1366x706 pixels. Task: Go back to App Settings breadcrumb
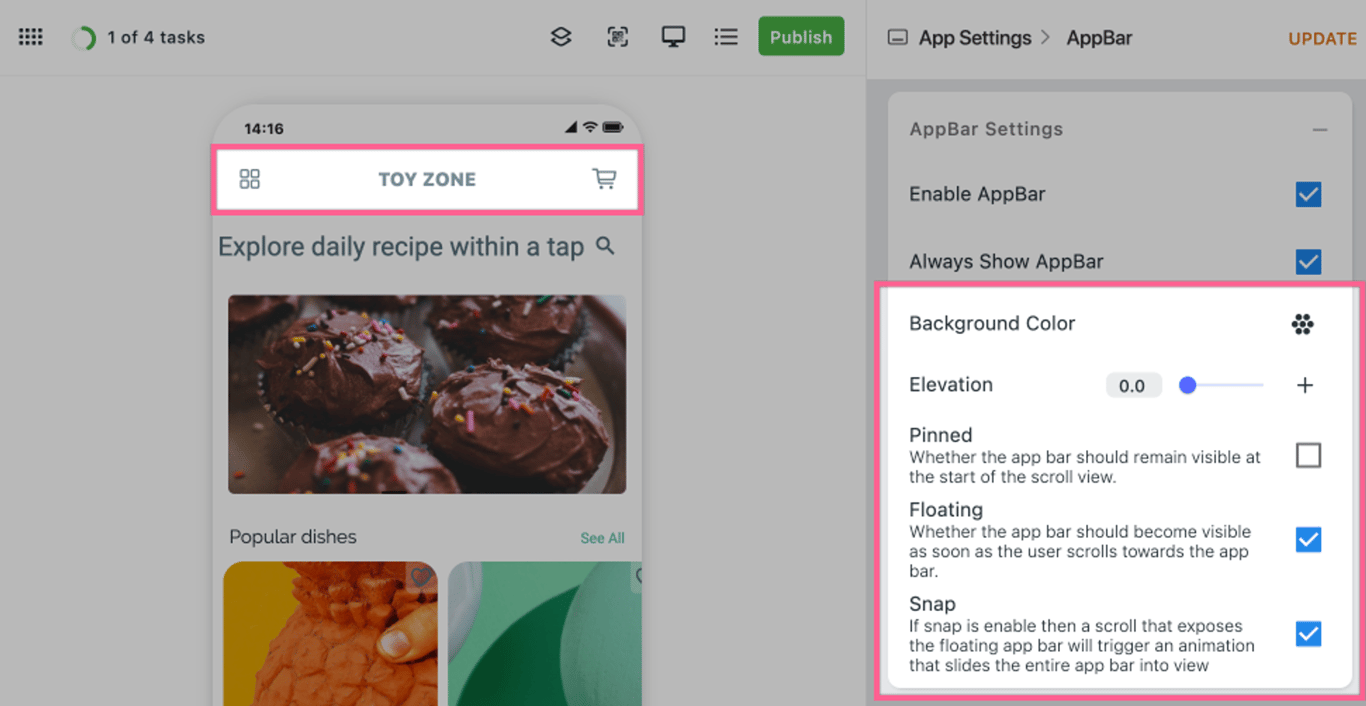click(975, 38)
